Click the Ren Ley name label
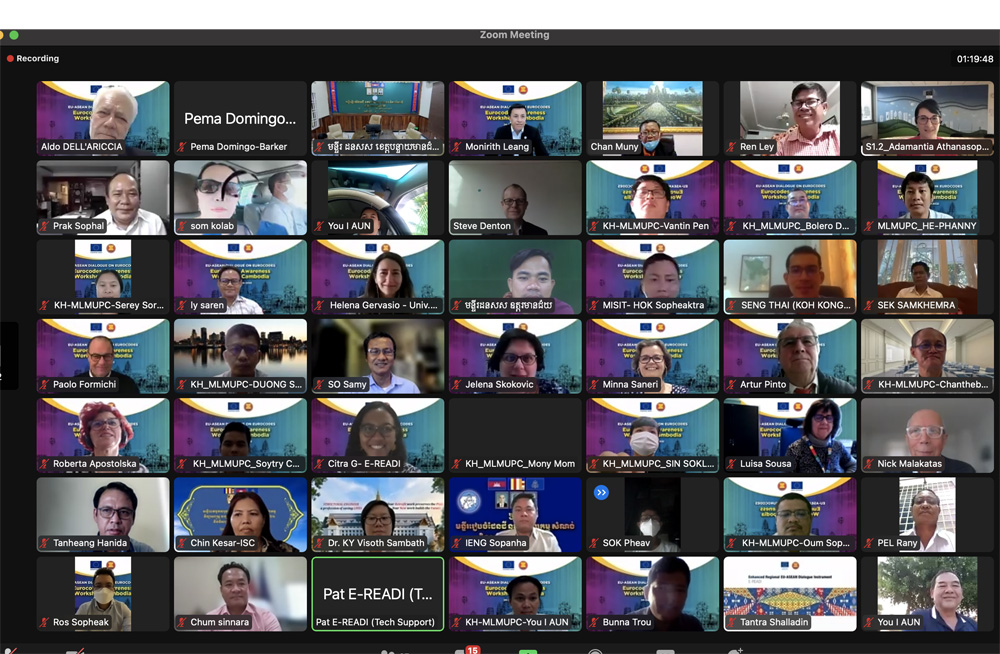 (x=757, y=147)
